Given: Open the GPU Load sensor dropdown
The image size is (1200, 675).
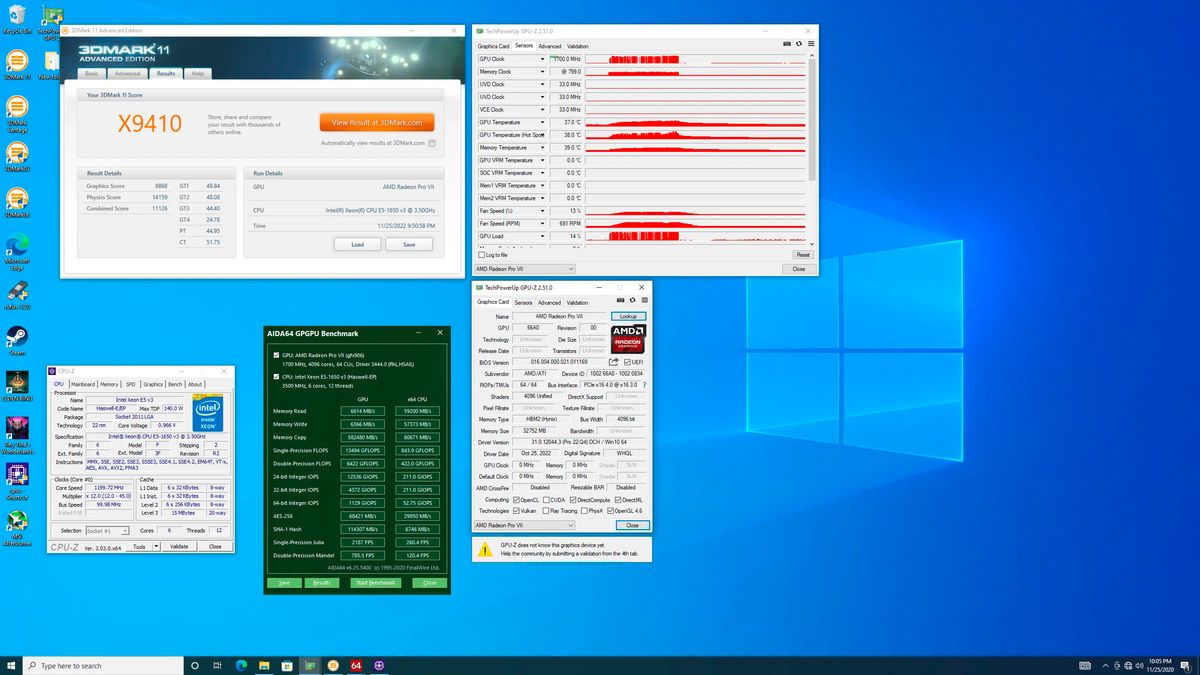Looking at the screenshot, I should [543, 236].
